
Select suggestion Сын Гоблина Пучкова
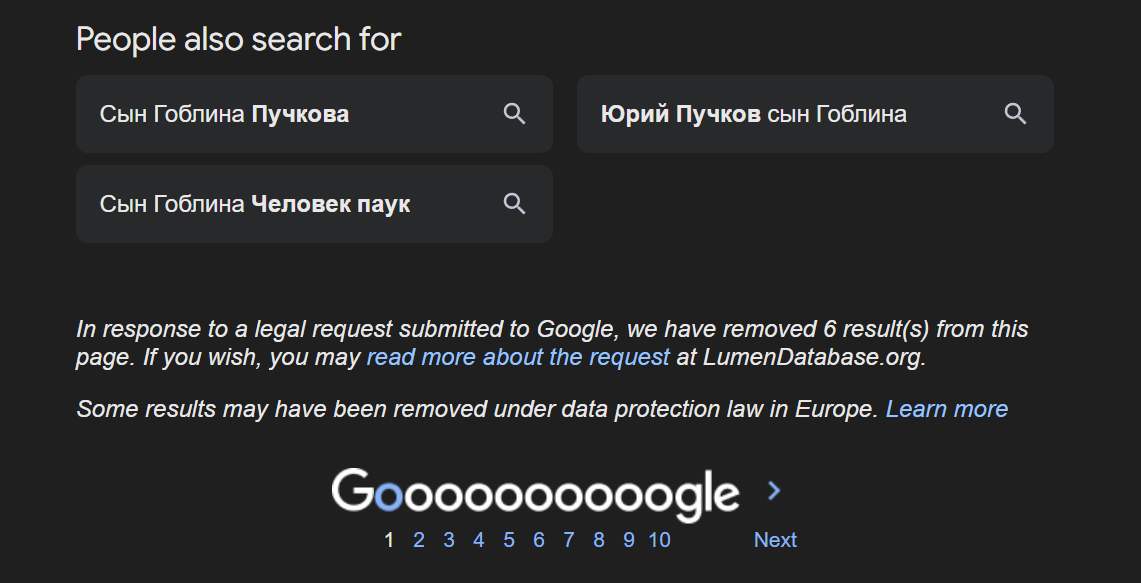point(314,114)
